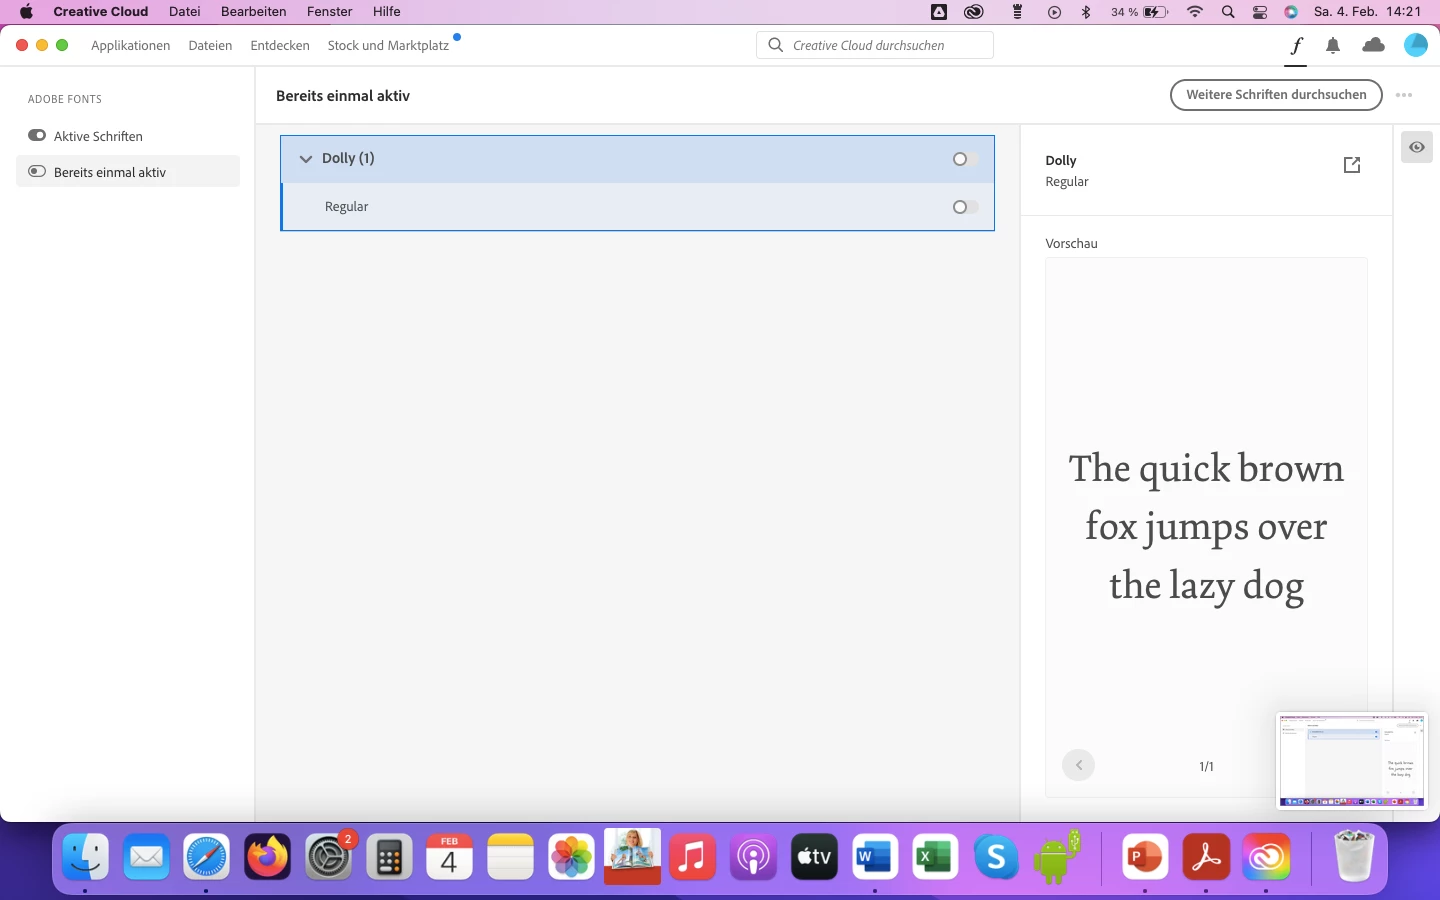Open the Stock und Marktplatz tab
The height and width of the screenshot is (900, 1440).
coord(388,45)
